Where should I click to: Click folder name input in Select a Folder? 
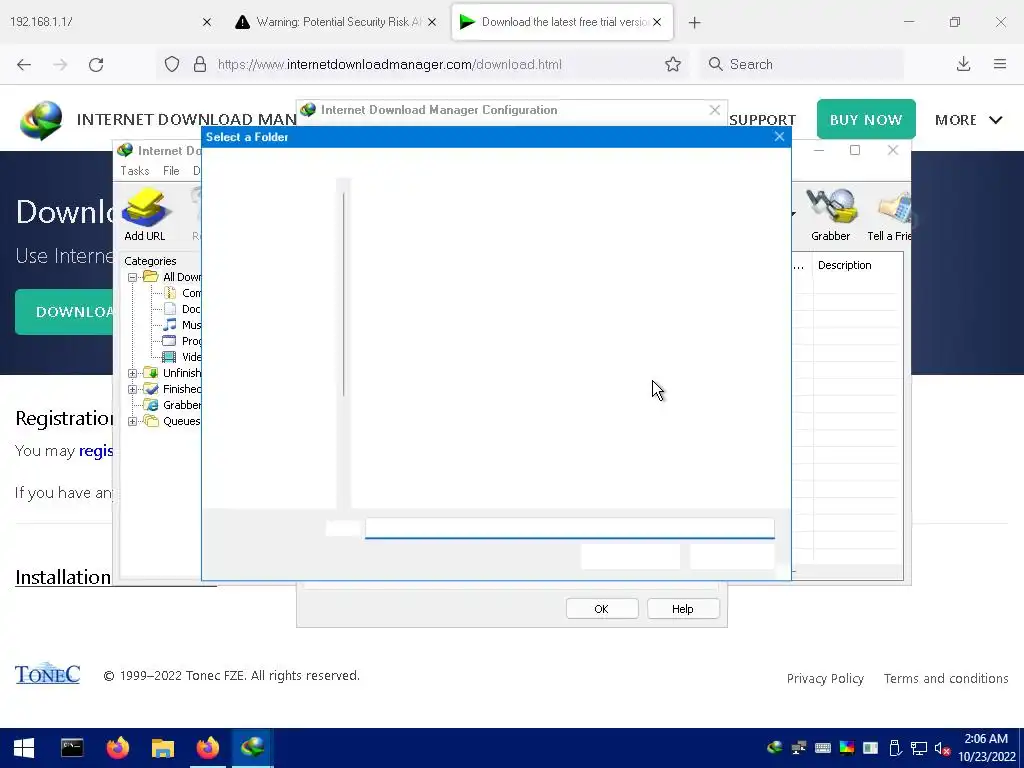pos(569,528)
